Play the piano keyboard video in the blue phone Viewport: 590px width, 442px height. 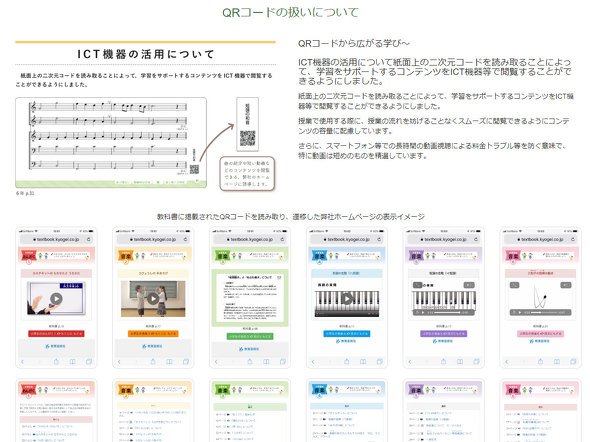[x=347, y=299]
